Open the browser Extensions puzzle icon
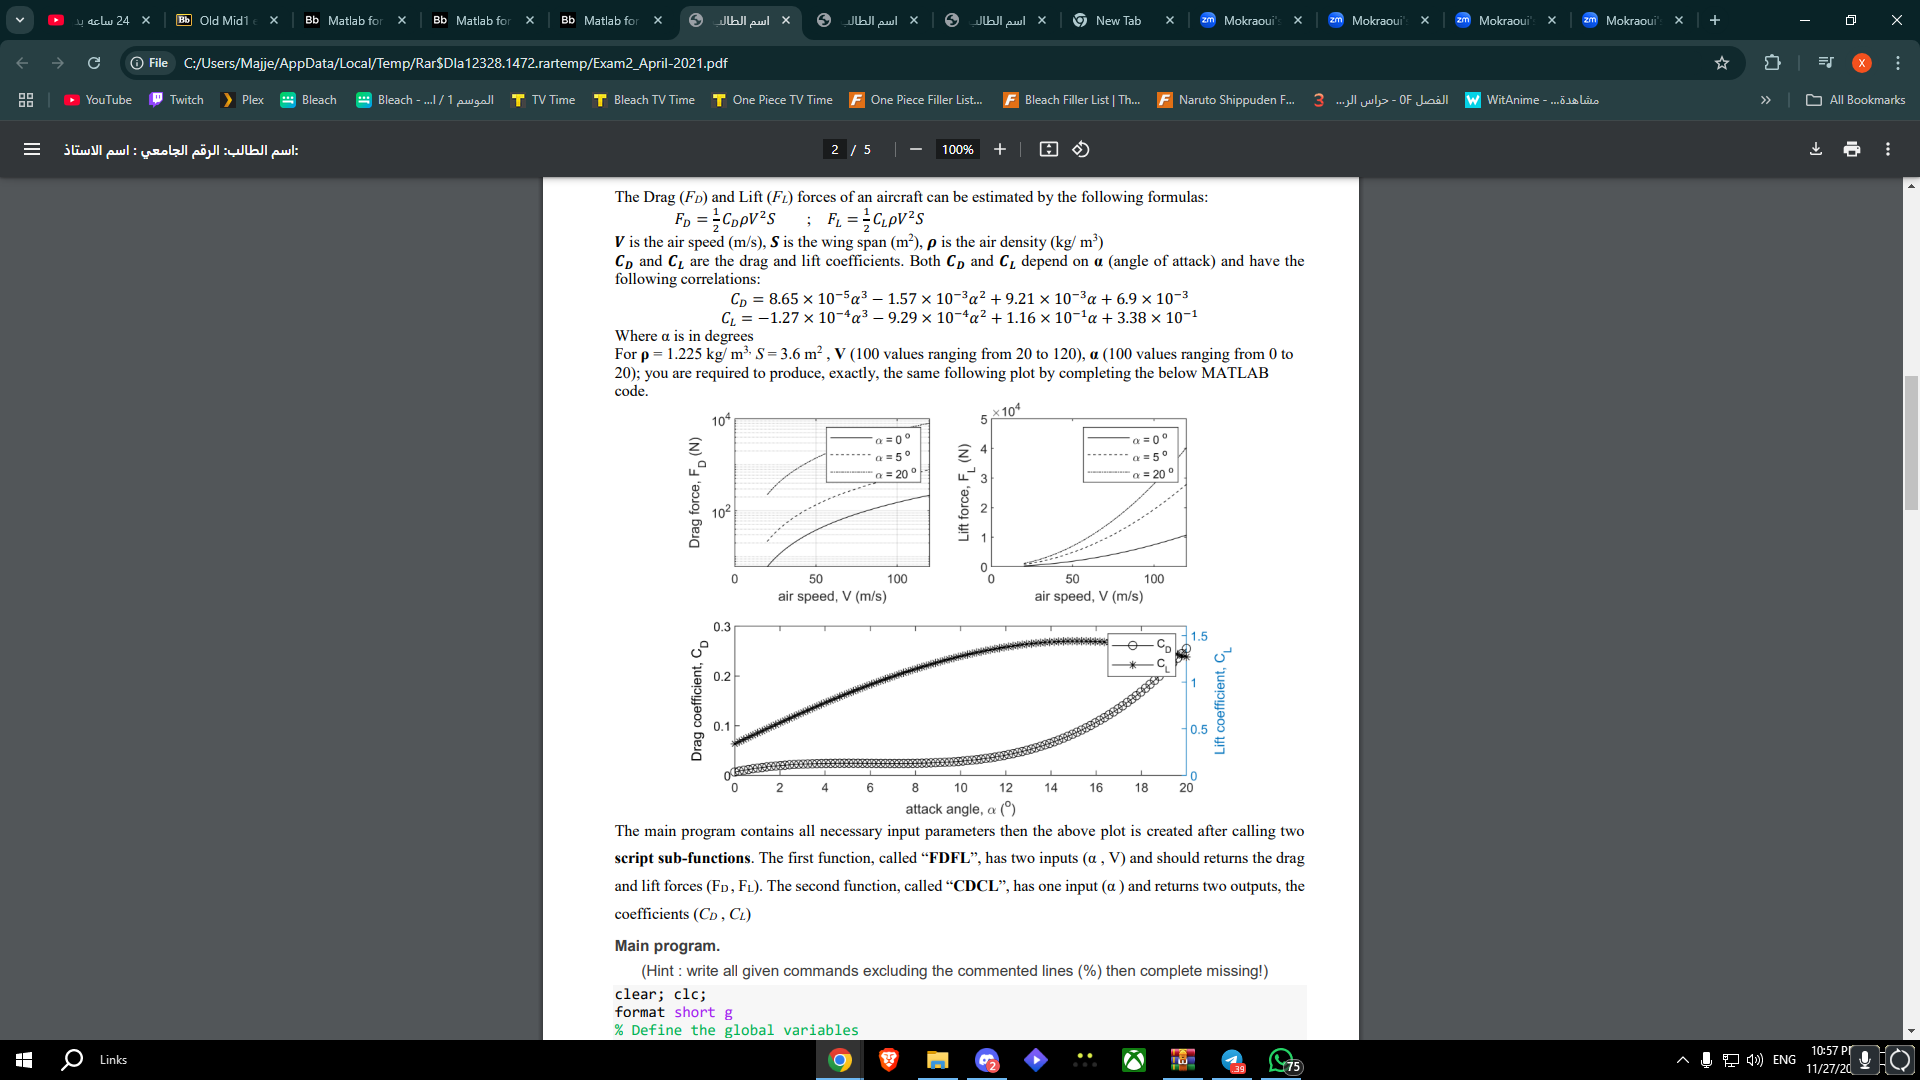The width and height of the screenshot is (1920, 1080). pyautogui.click(x=1772, y=63)
